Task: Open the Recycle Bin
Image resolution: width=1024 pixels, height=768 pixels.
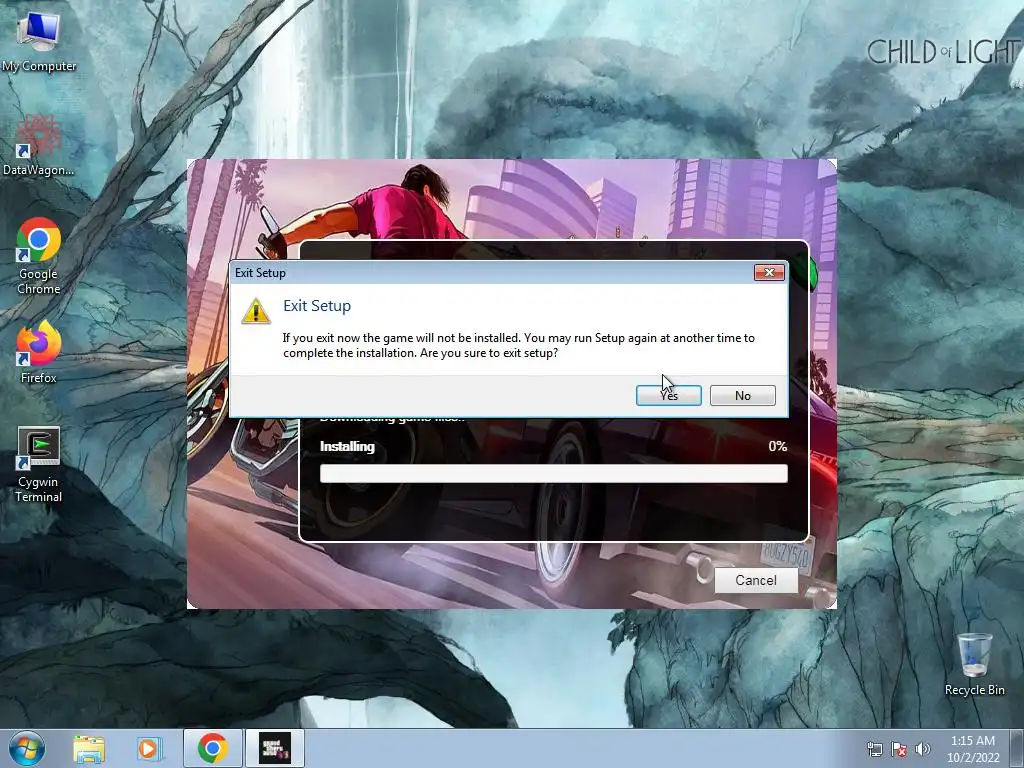Action: (x=974, y=664)
